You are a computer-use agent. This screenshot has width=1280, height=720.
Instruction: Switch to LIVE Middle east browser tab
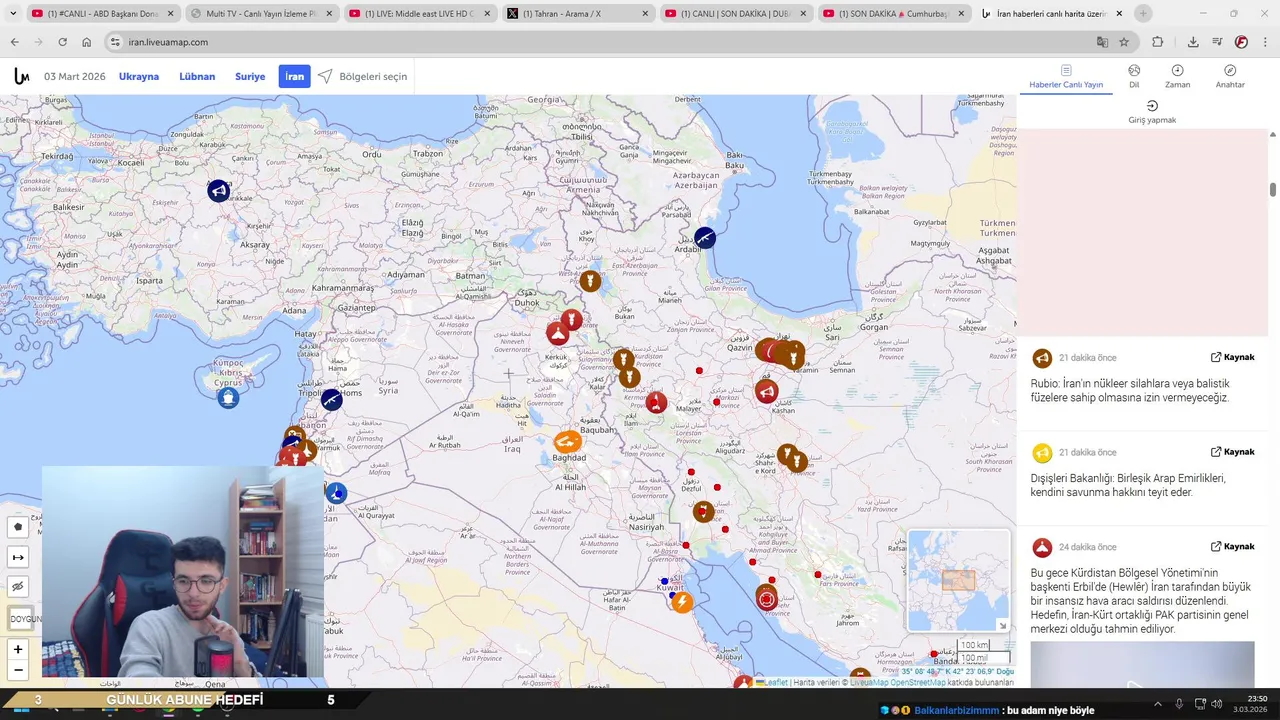click(x=420, y=14)
